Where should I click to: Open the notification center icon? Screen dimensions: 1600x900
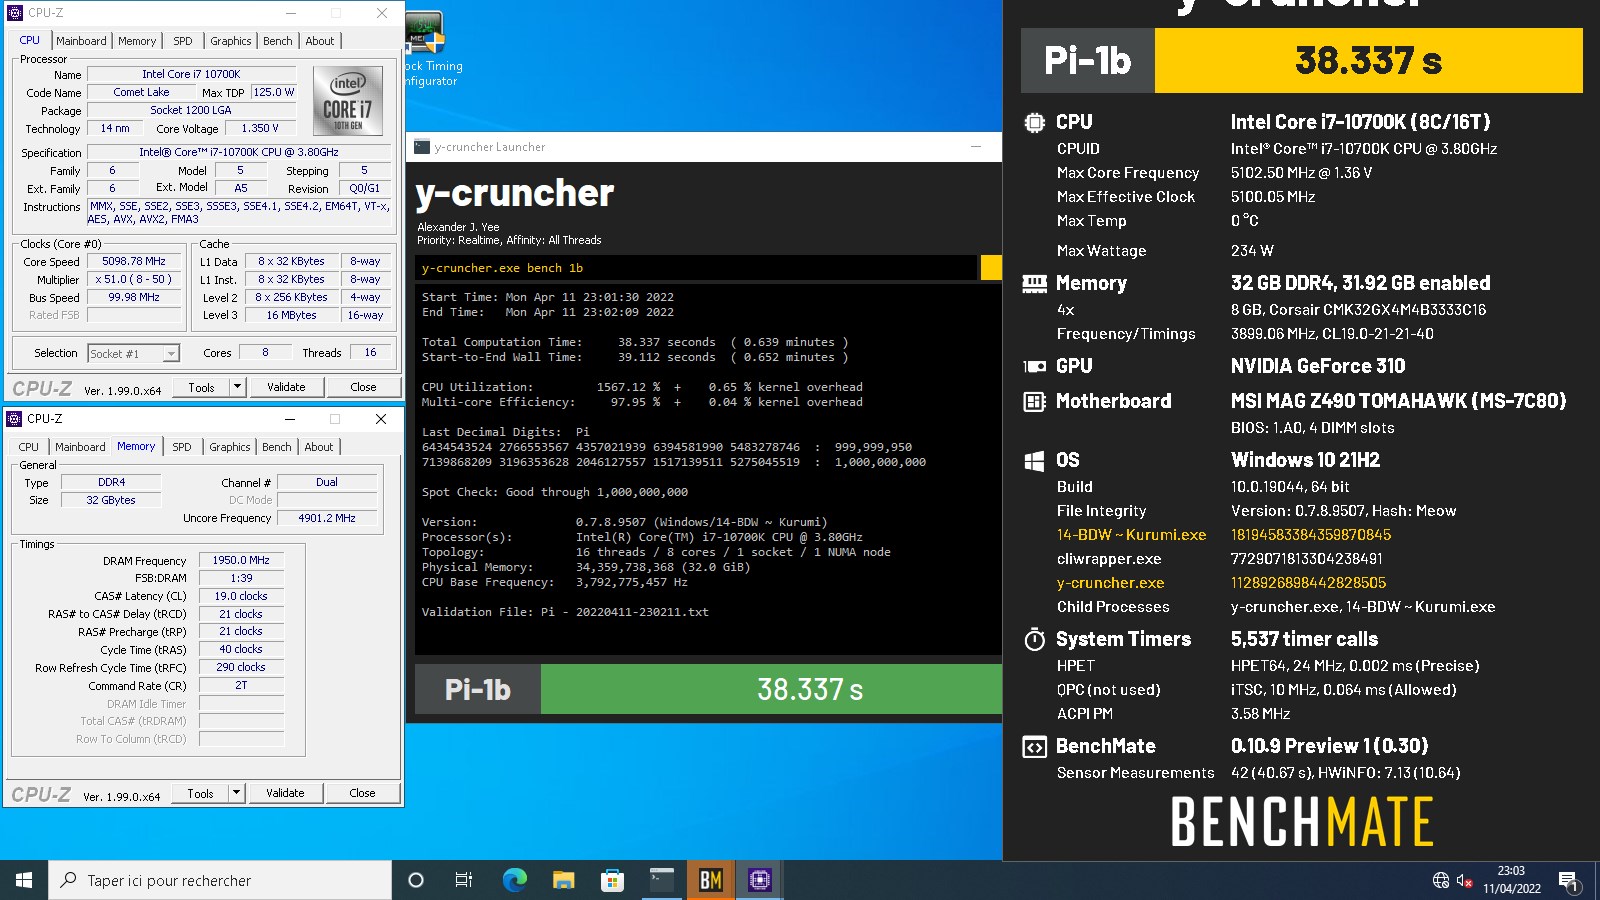click(x=1569, y=881)
